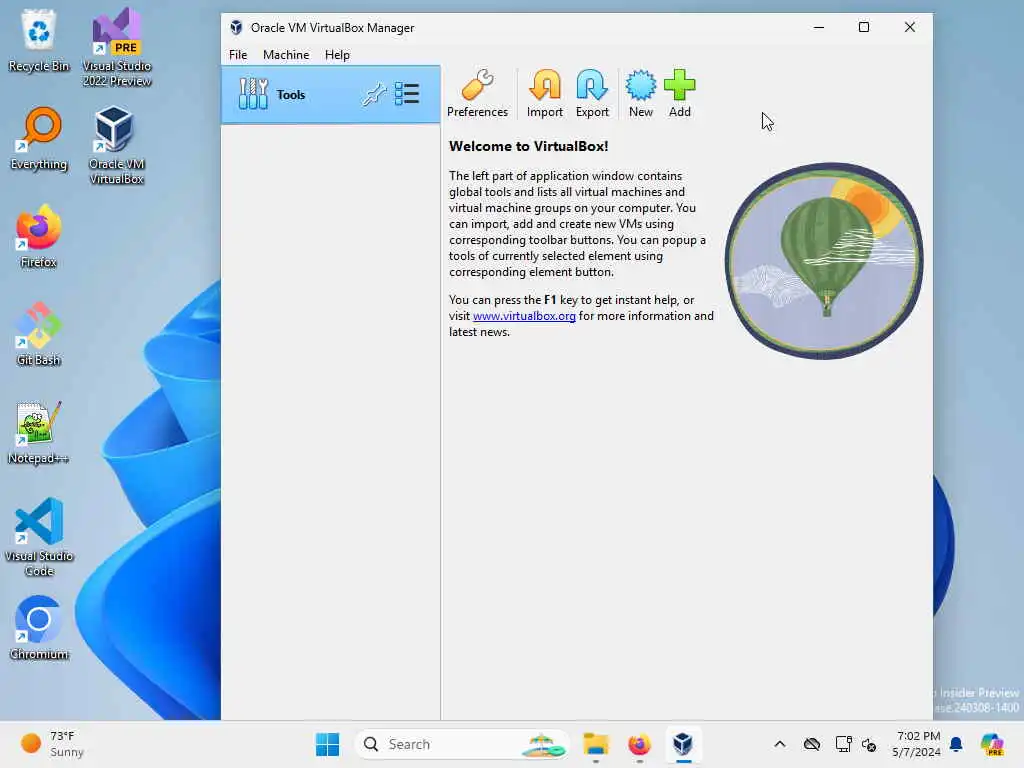Viewport: 1024px width, 768px height.
Task: Add an existing virtual machine
Action: point(680,94)
